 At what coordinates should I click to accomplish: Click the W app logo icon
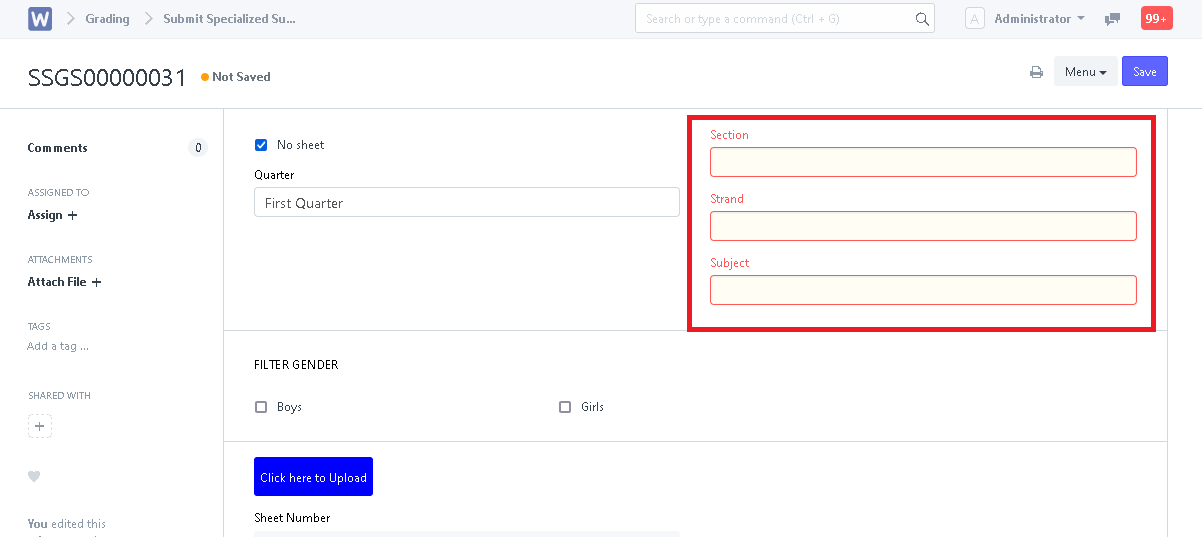point(40,19)
